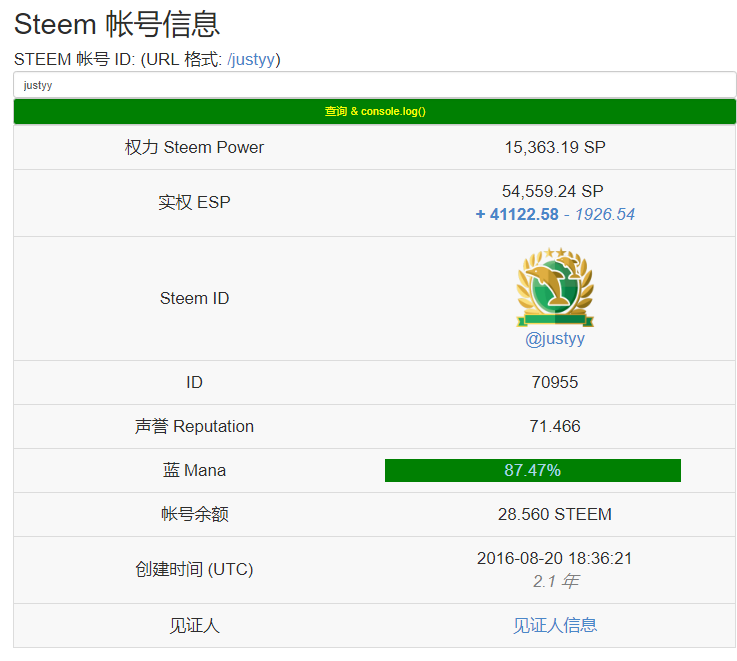
Task: Click the 蓝 Mana row label
Action: [x=194, y=470]
